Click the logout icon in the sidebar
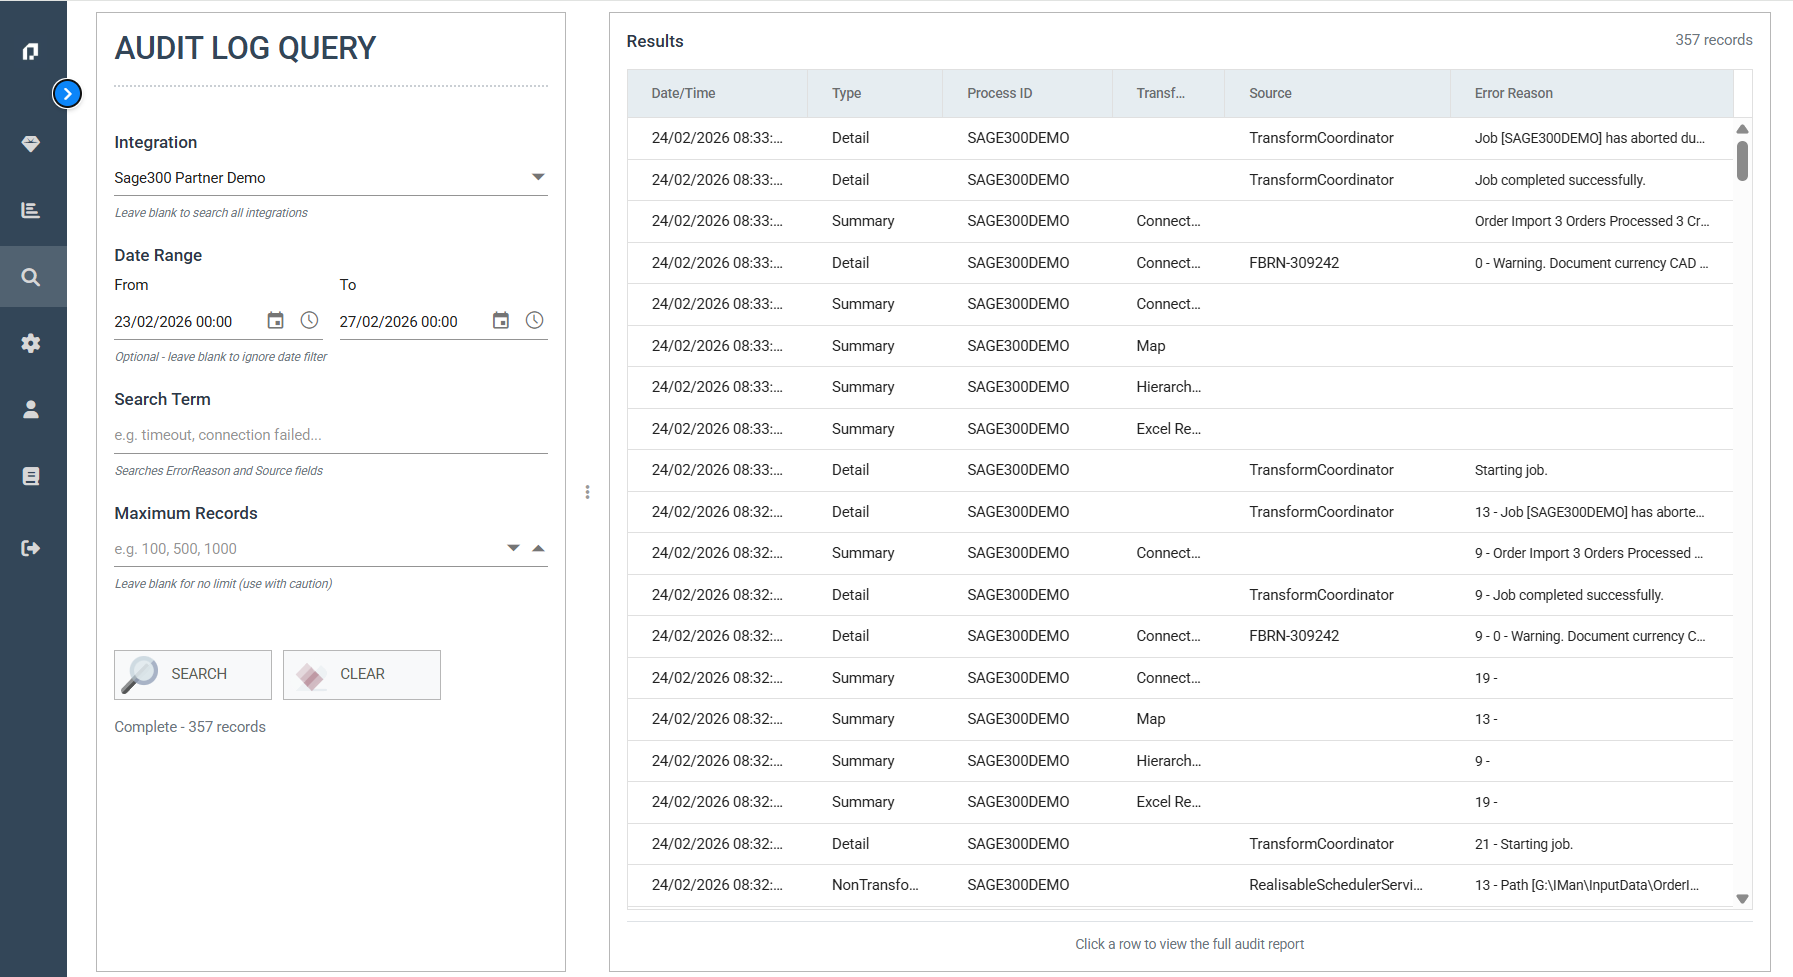Screen dimensions: 1793x977 (x=31, y=548)
